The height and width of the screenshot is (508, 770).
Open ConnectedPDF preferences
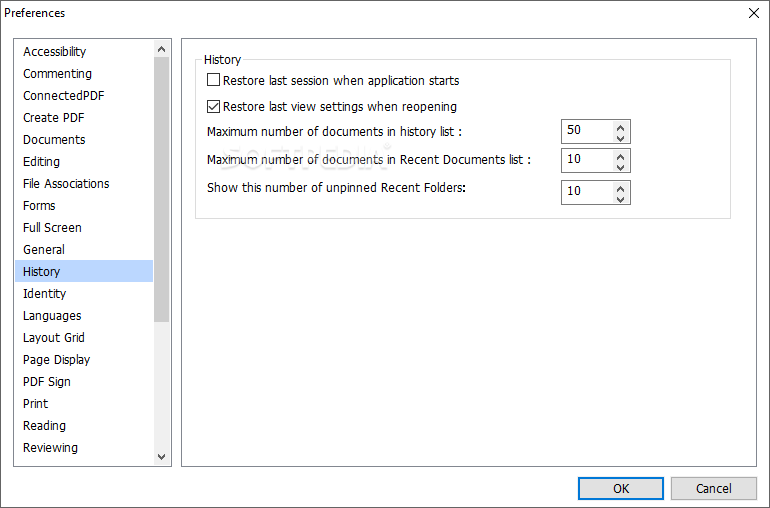pyautogui.click(x=84, y=95)
